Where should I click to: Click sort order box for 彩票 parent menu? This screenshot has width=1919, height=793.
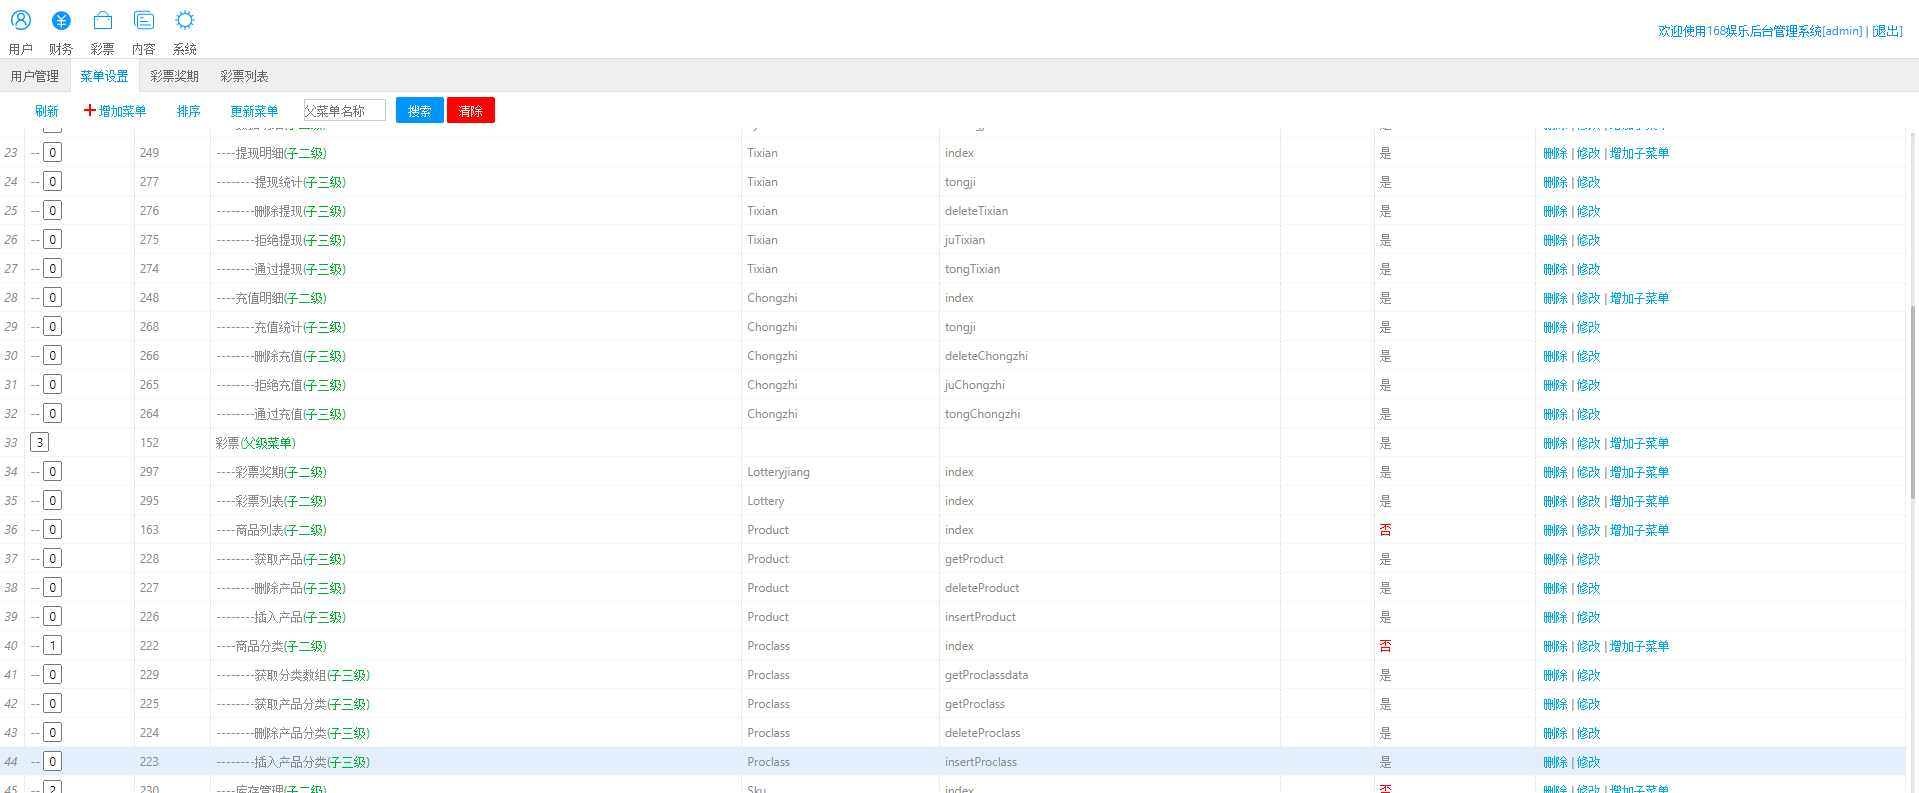39,443
